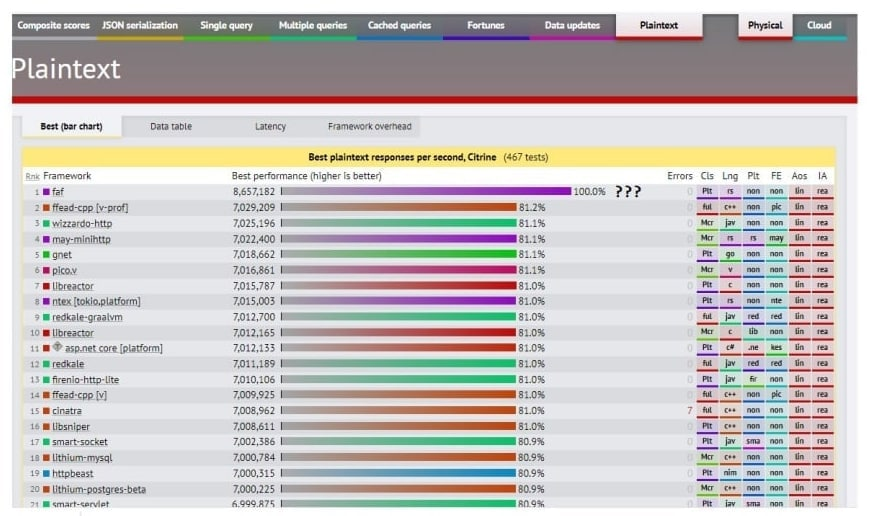Click the blue color square beside httpbeast

tap(47, 473)
